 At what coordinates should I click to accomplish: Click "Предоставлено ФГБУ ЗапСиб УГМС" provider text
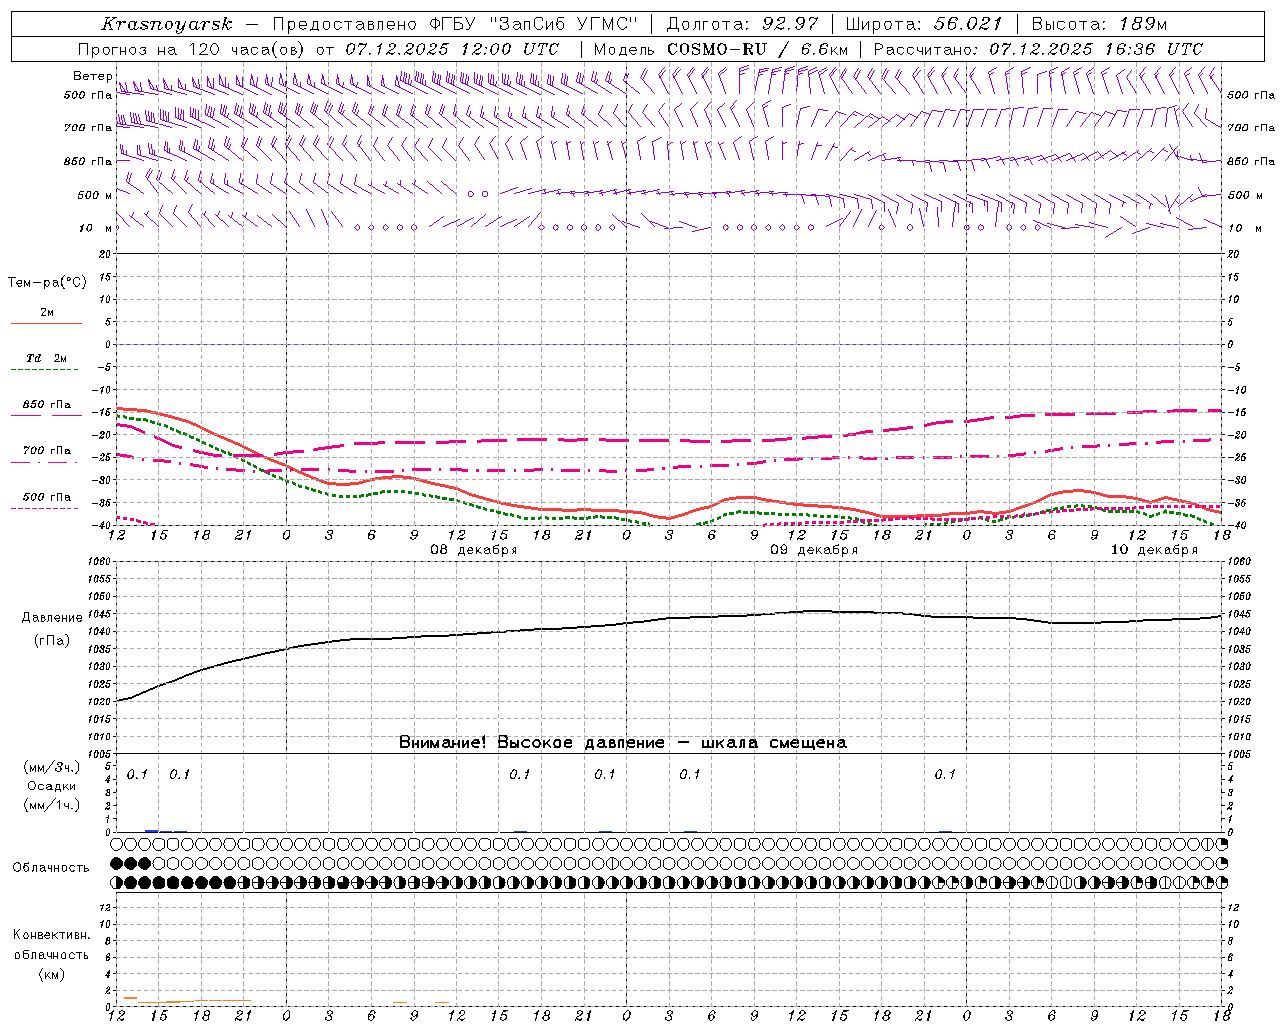[455, 24]
